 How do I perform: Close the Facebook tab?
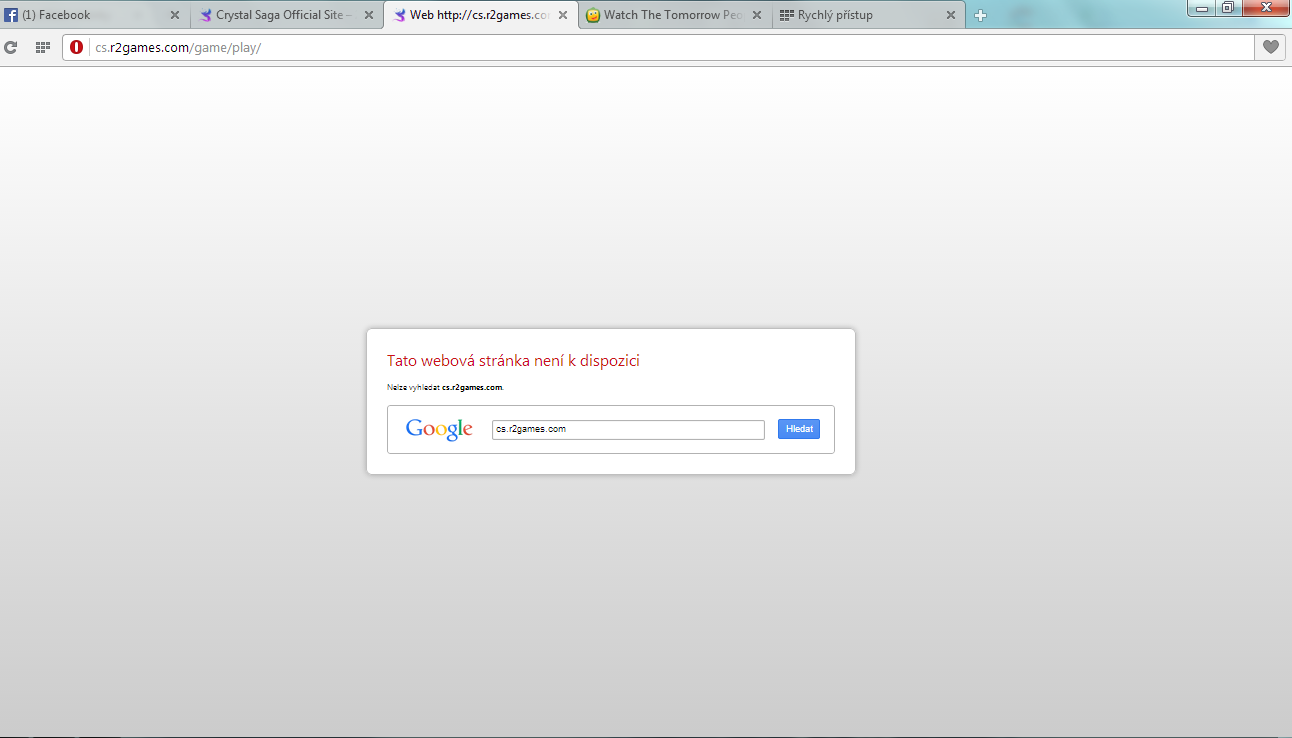coord(175,15)
